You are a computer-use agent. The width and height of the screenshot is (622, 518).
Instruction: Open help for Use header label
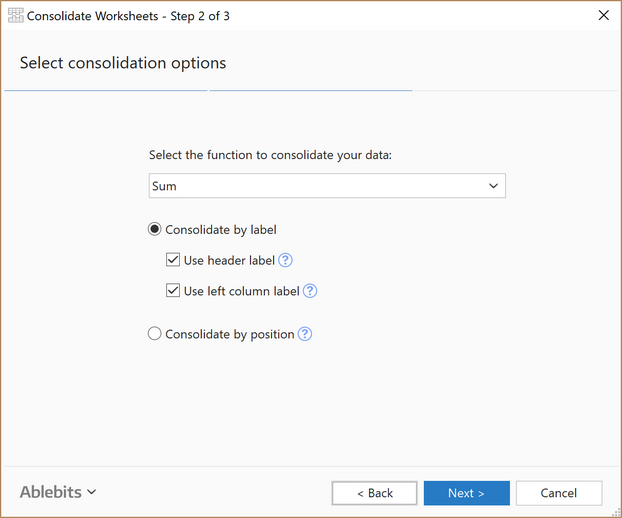coord(285,260)
